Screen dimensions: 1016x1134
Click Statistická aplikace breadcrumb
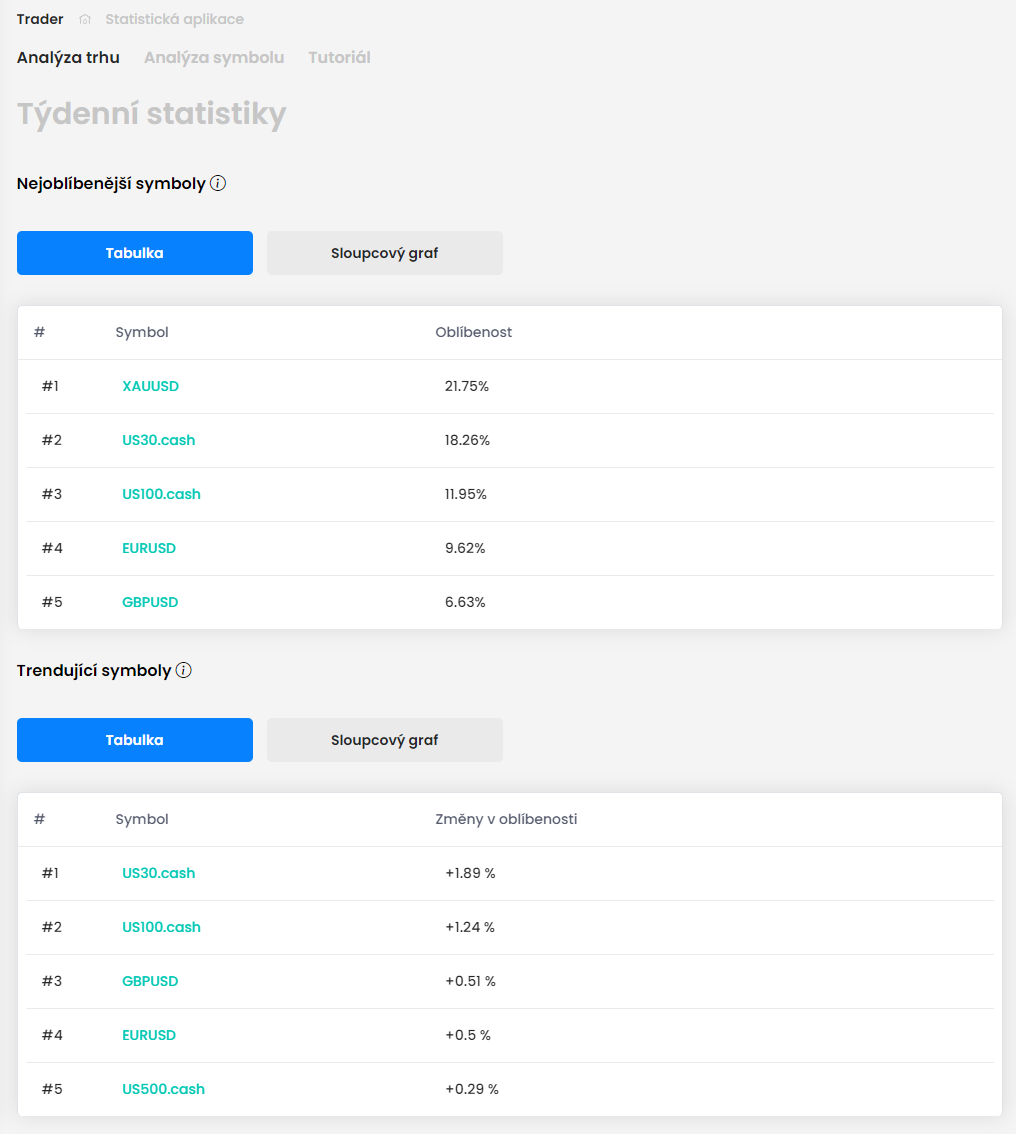174,19
